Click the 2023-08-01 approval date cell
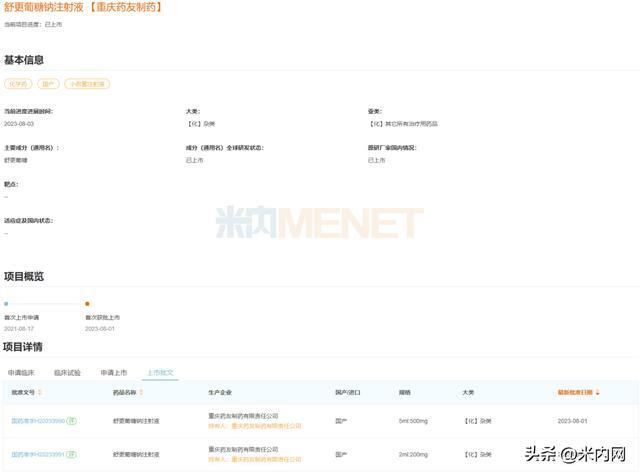 pos(572,421)
